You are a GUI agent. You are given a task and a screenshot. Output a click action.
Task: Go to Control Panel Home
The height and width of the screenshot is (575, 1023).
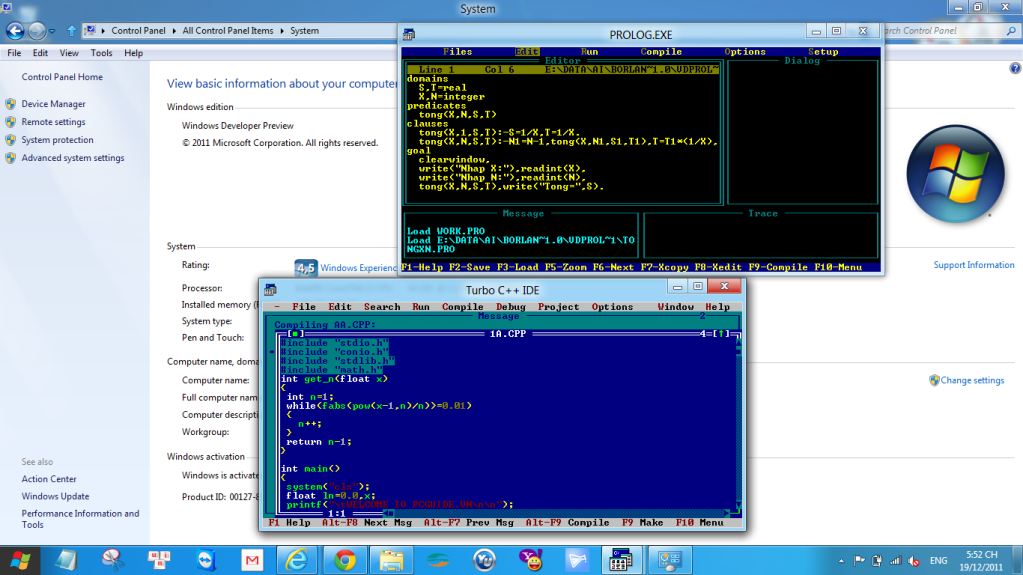click(x=62, y=76)
